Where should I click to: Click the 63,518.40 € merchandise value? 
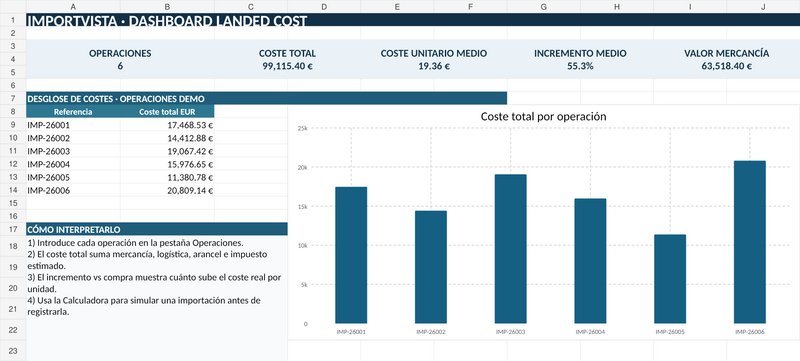click(x=727, y=66)
